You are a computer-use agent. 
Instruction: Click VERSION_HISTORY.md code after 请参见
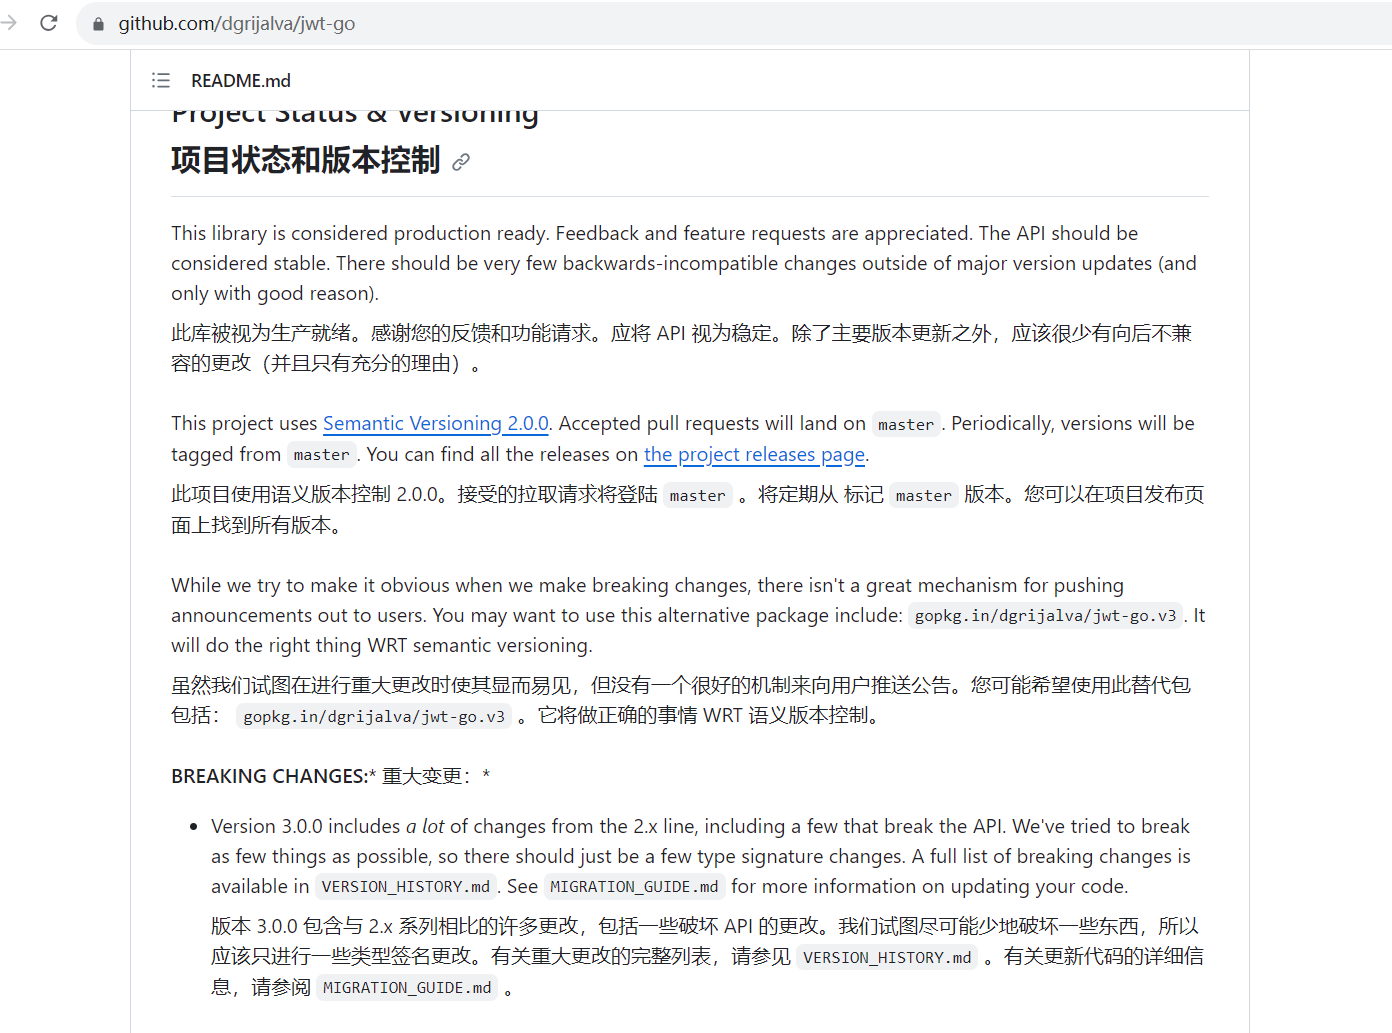pos(887,958)
